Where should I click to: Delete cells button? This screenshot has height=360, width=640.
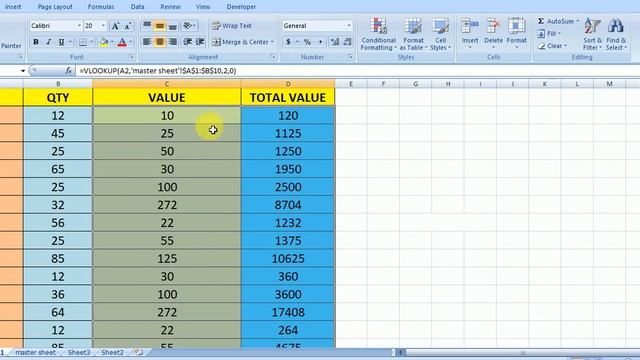493,33
